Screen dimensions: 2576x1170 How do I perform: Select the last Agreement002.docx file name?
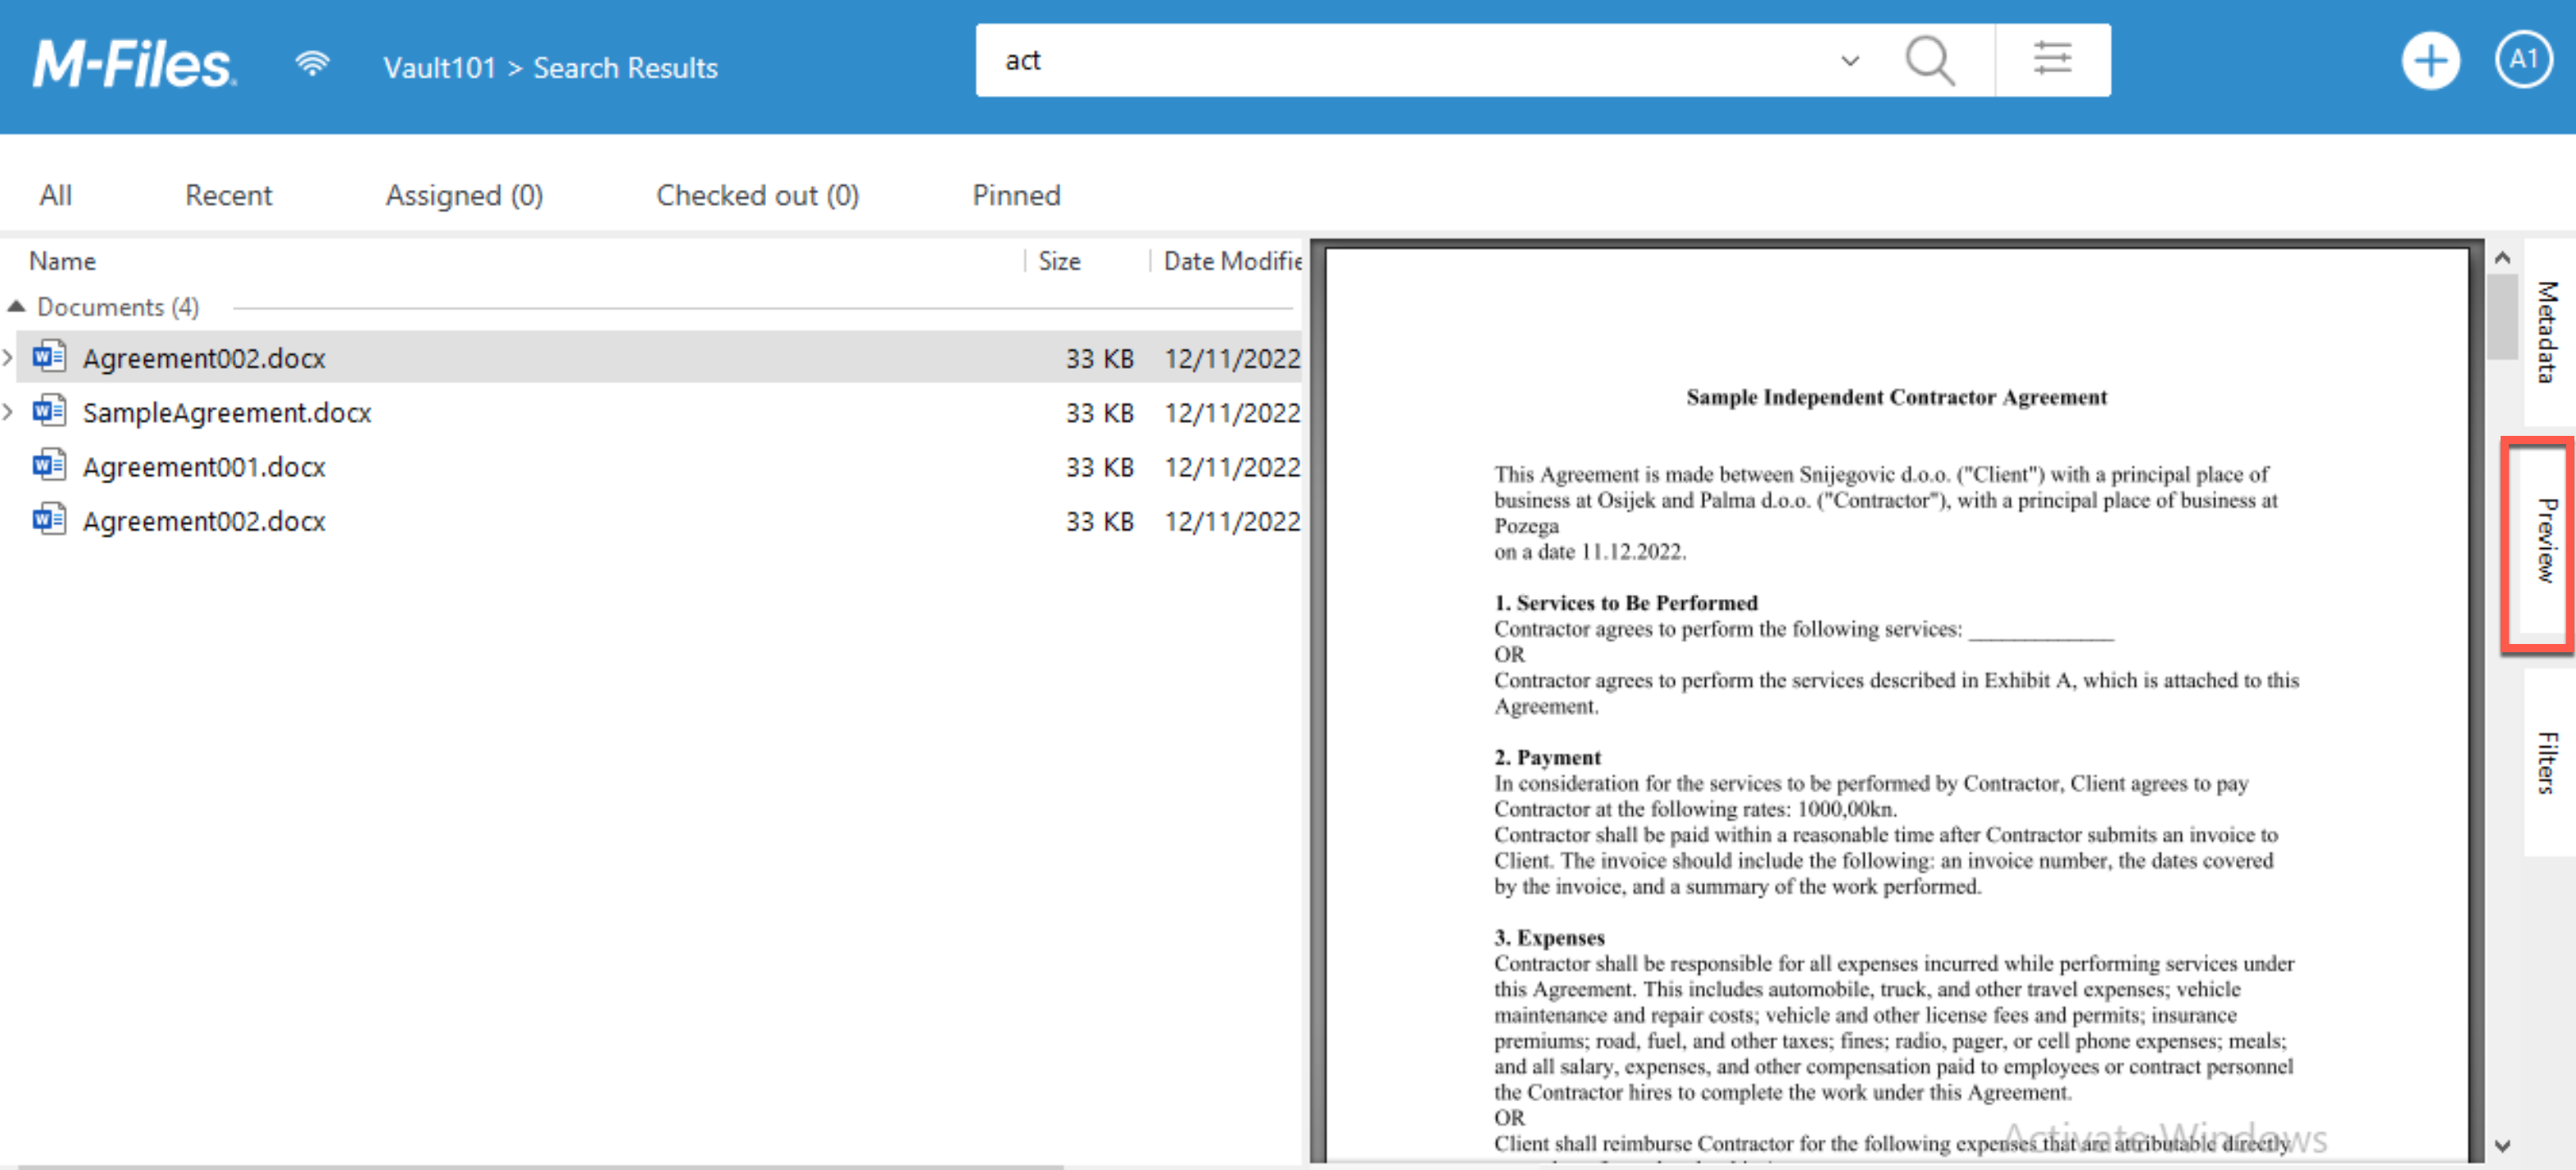[204, 520]
